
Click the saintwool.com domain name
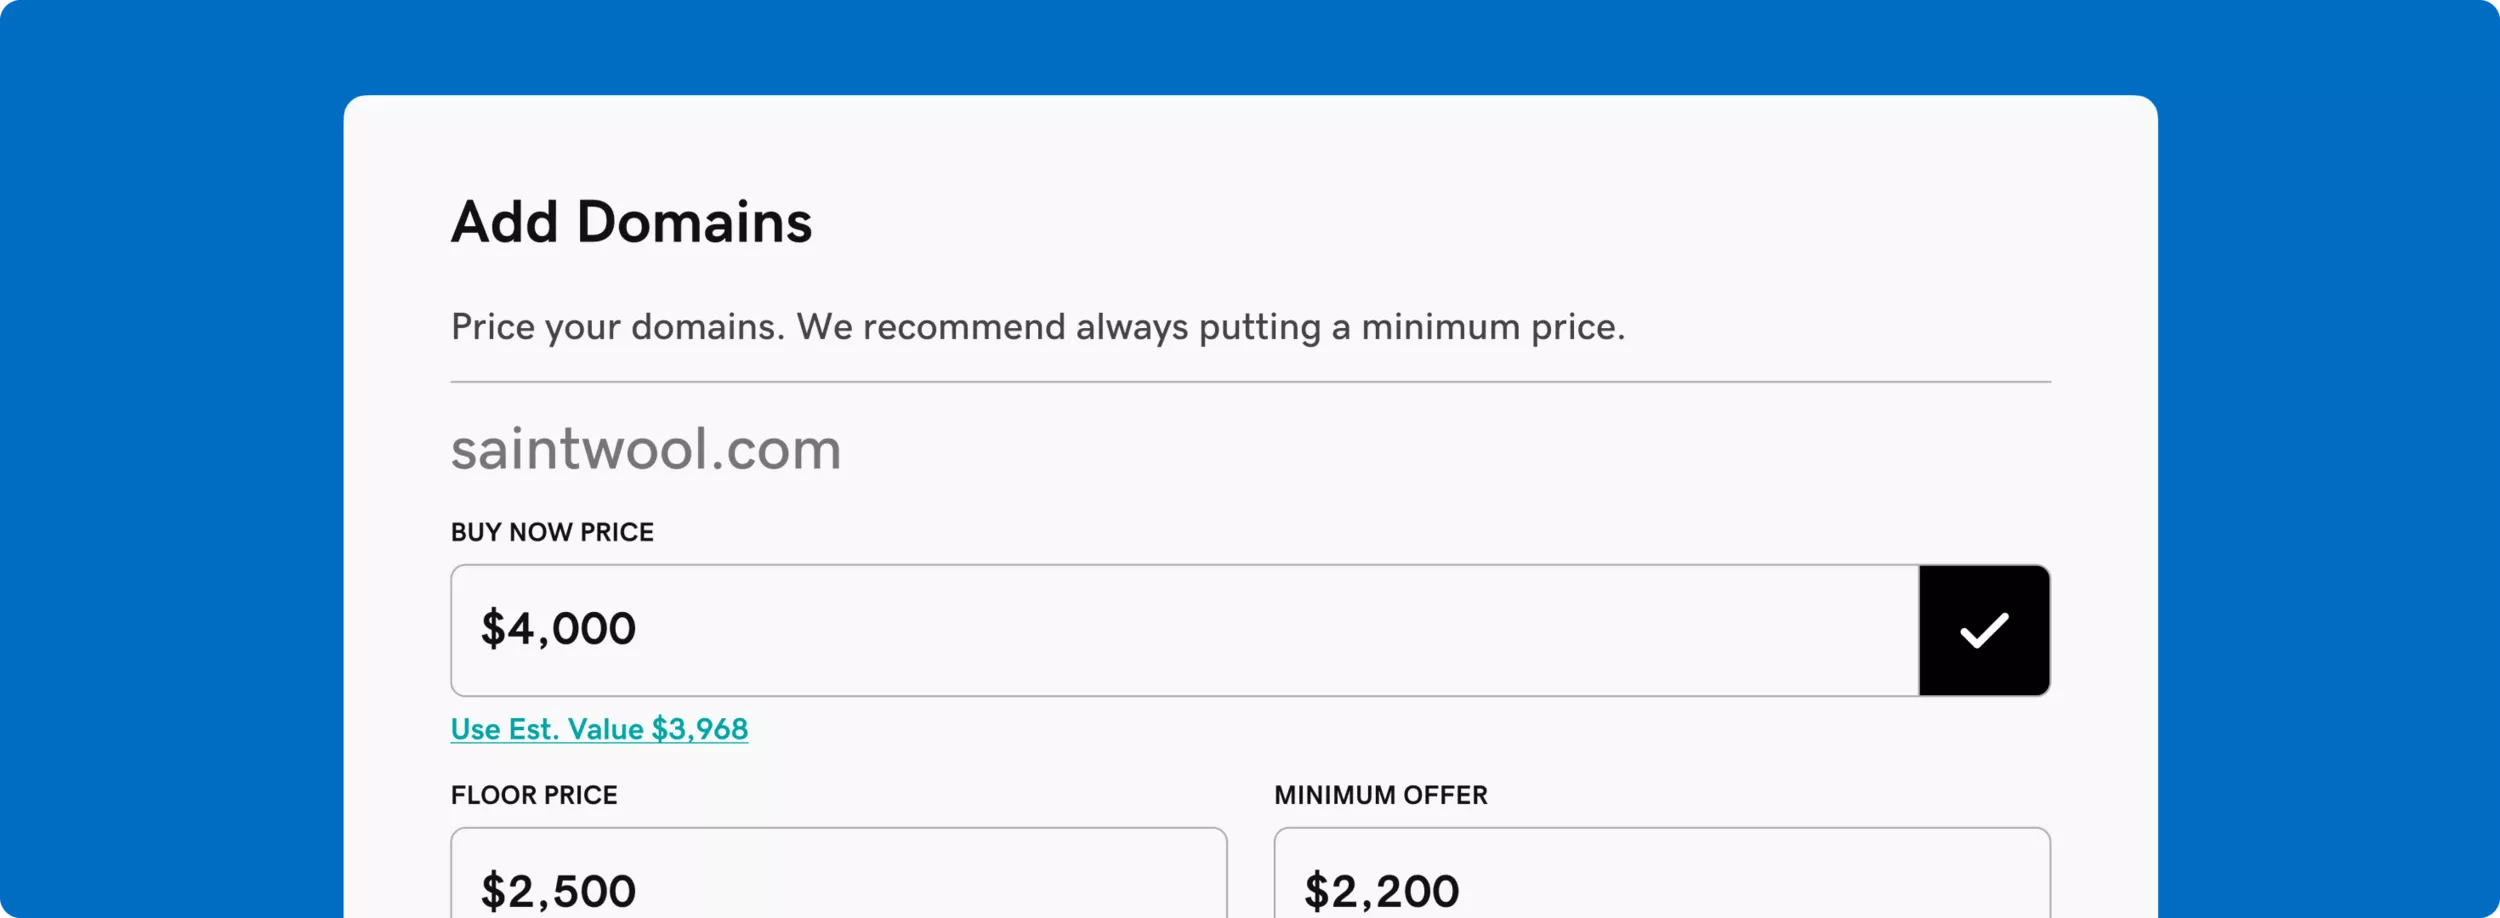(646, 449)
